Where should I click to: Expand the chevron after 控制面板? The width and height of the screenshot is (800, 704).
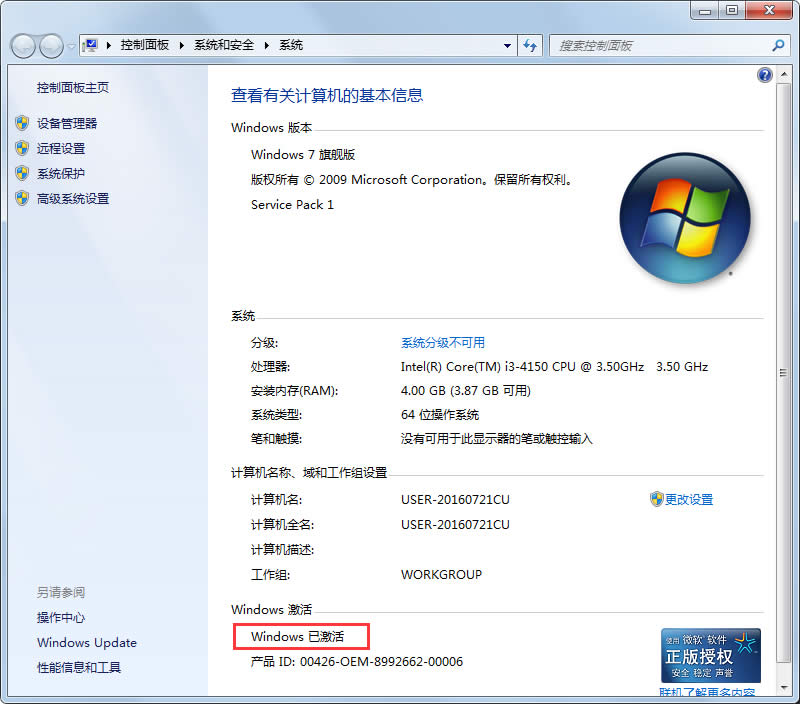click(179, 45)
